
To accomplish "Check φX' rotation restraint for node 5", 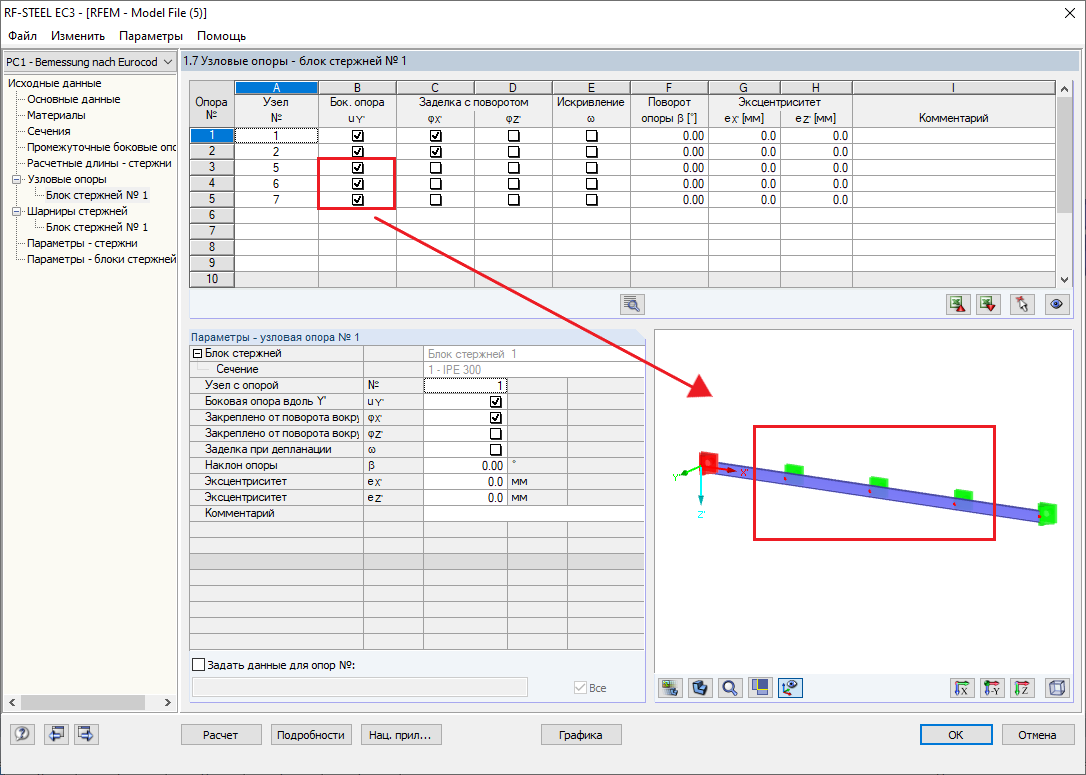I will (x=436, y=168).
